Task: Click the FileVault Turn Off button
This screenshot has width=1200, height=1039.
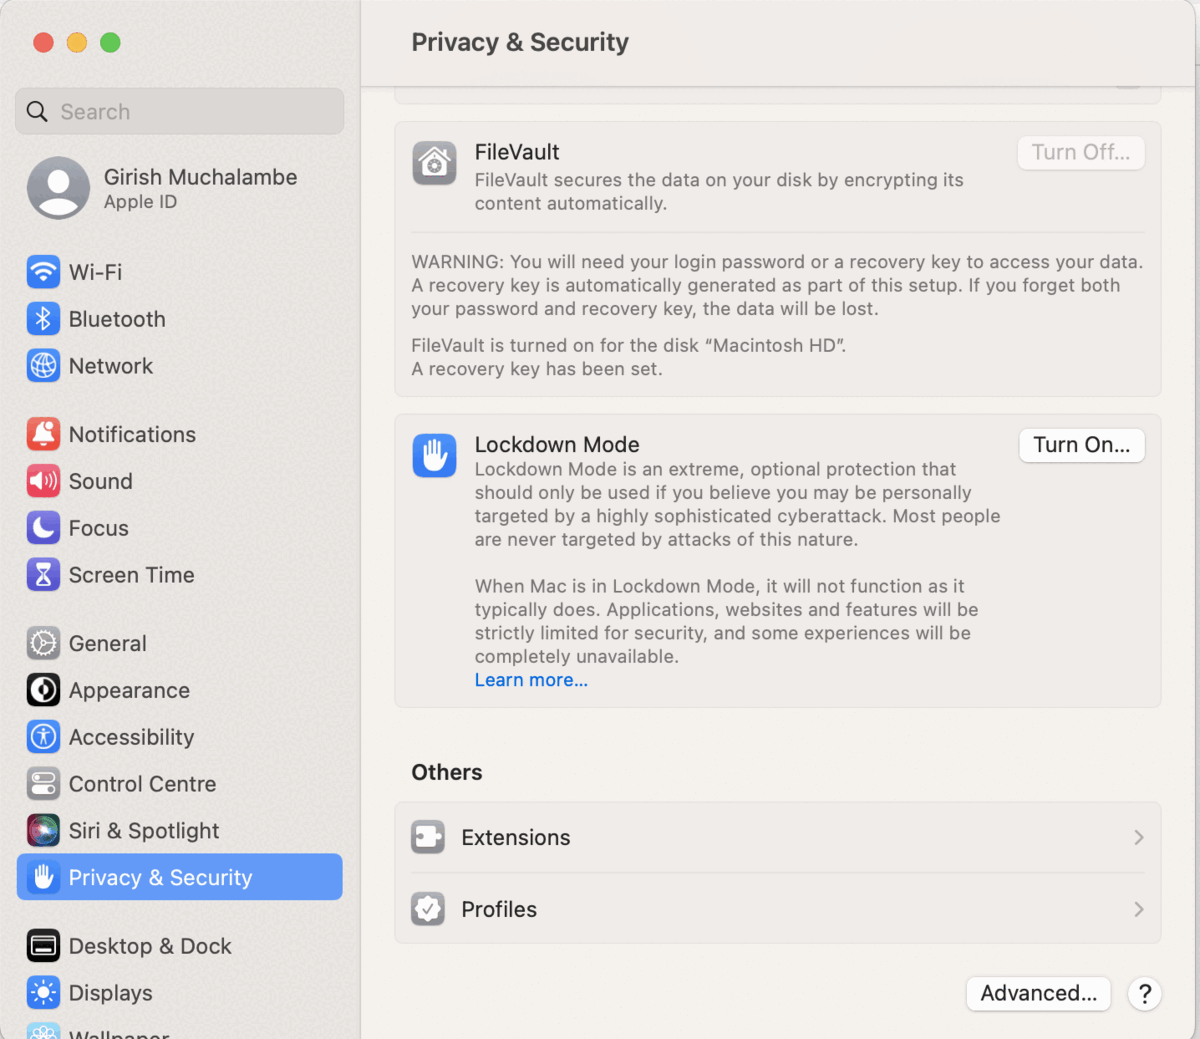Action: pyautogui.click(x=1080, y=153)
